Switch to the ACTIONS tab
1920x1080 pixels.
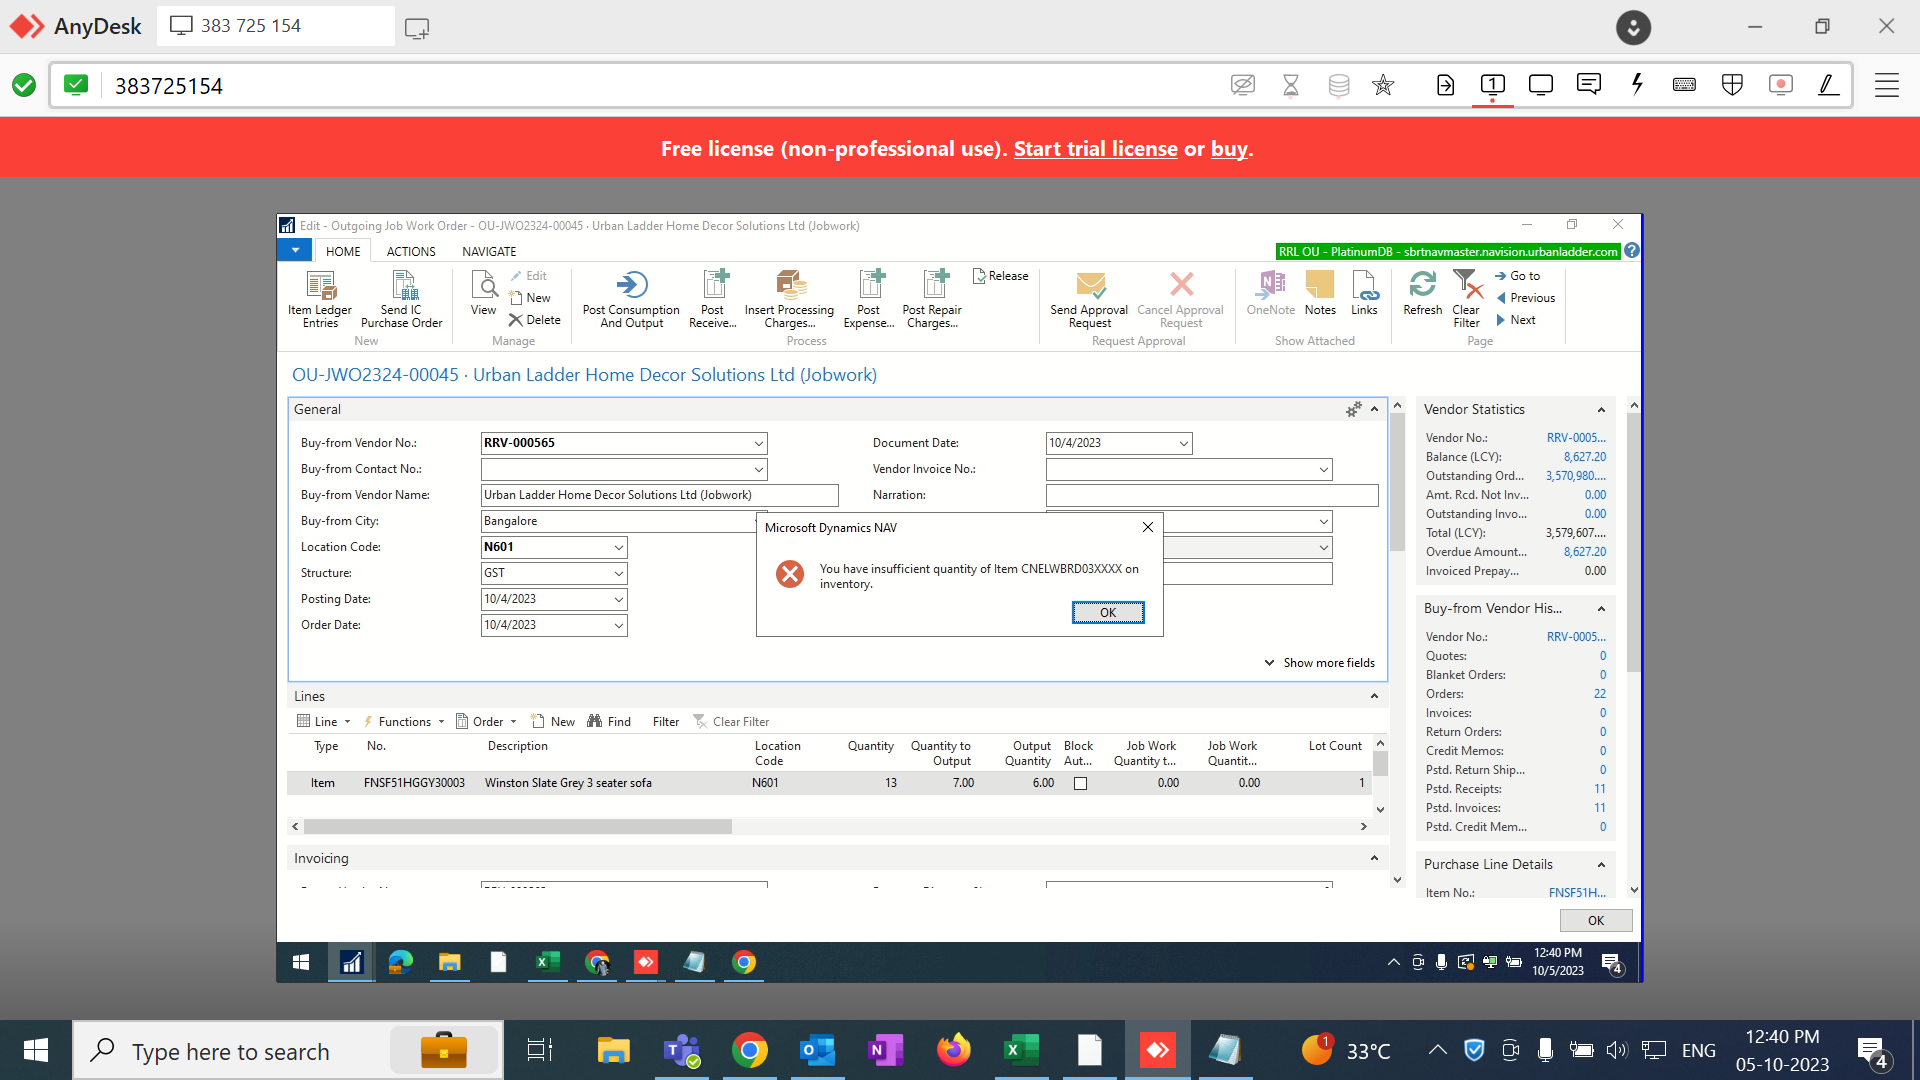pyautogui.click(x=410, y=251)
